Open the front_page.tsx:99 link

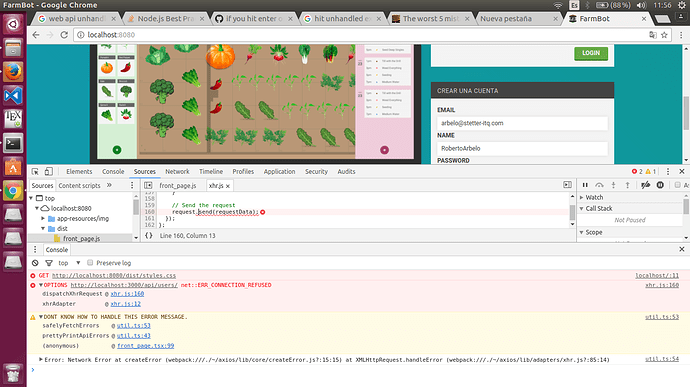pos(146,346)
